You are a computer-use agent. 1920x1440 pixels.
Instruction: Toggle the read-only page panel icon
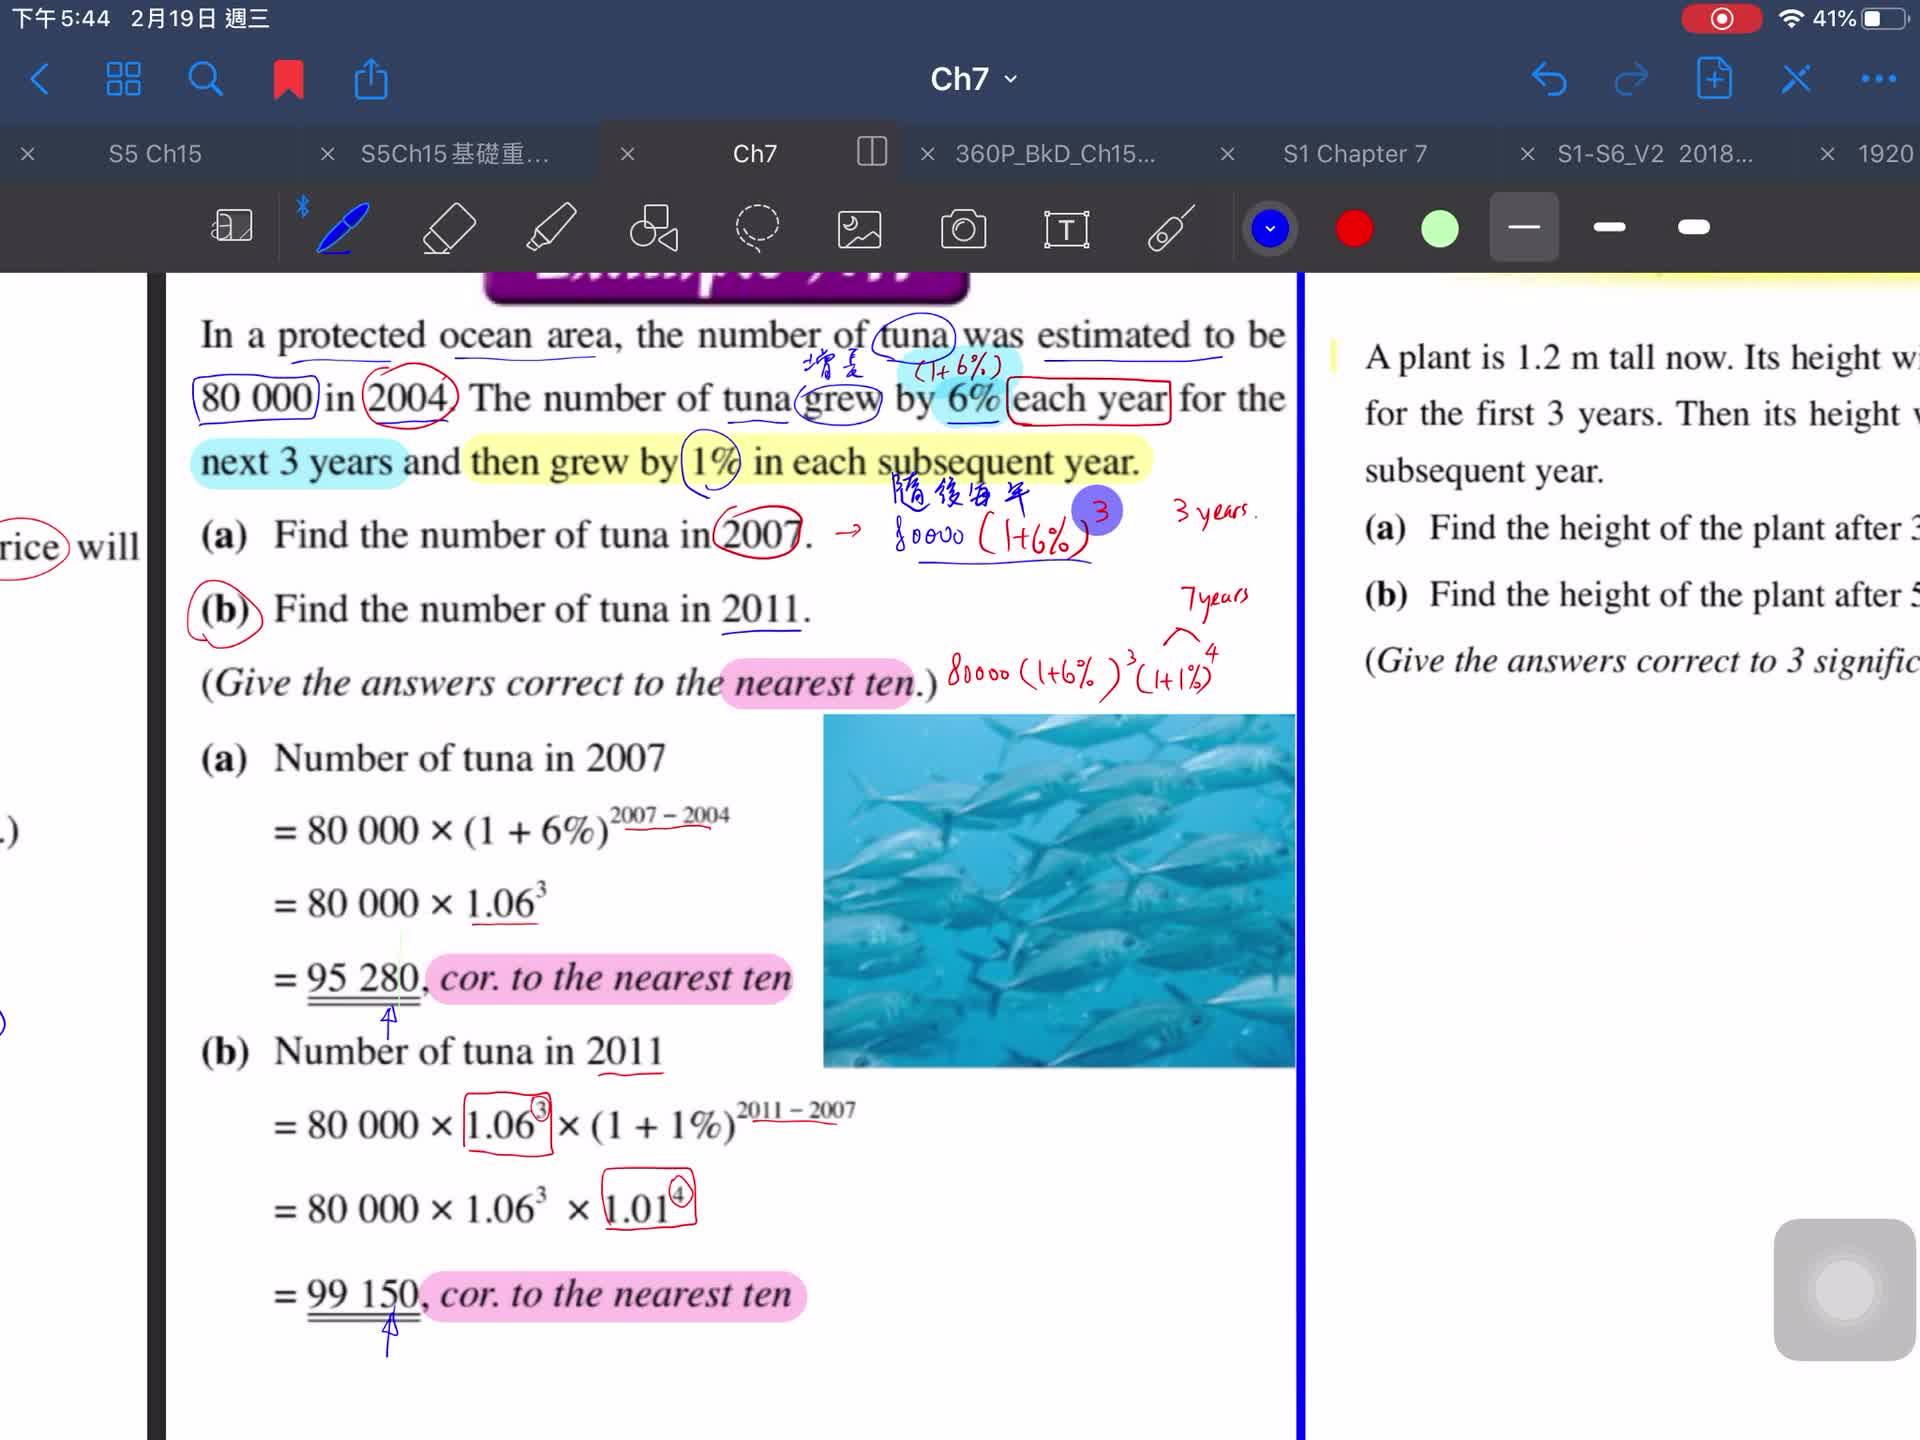[x=231, y=228]
